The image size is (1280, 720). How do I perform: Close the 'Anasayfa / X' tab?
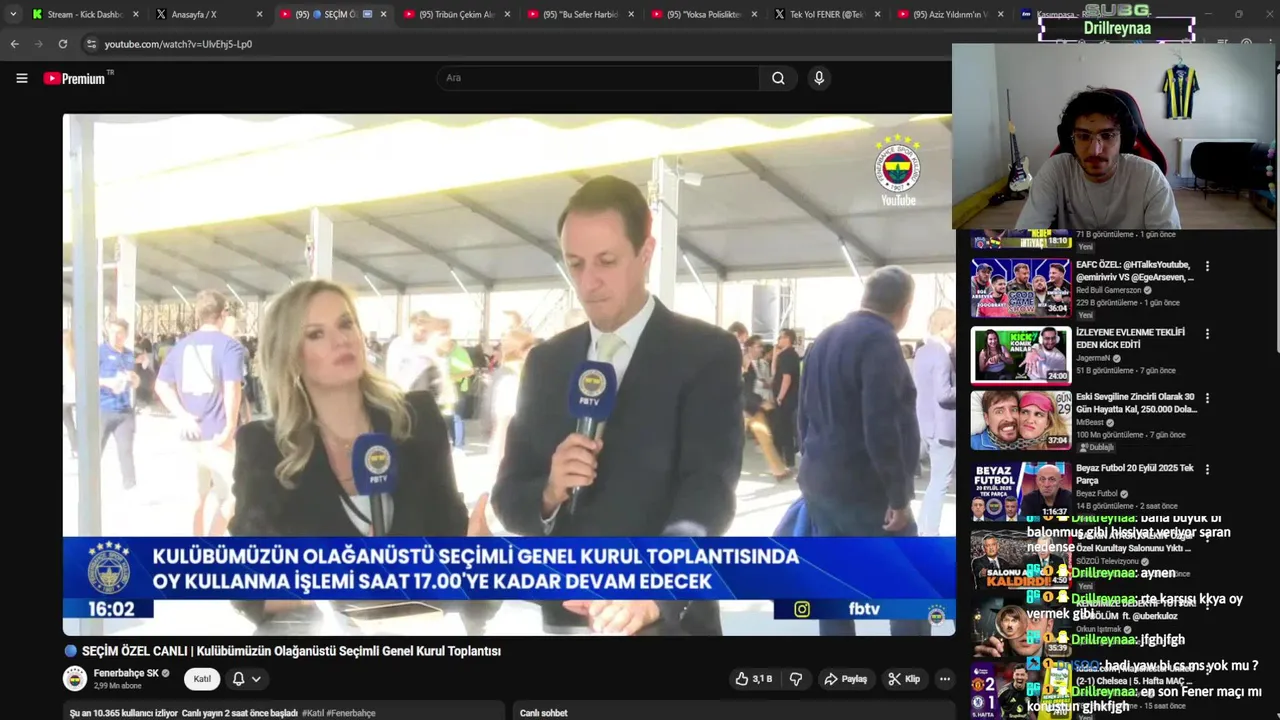260,14
